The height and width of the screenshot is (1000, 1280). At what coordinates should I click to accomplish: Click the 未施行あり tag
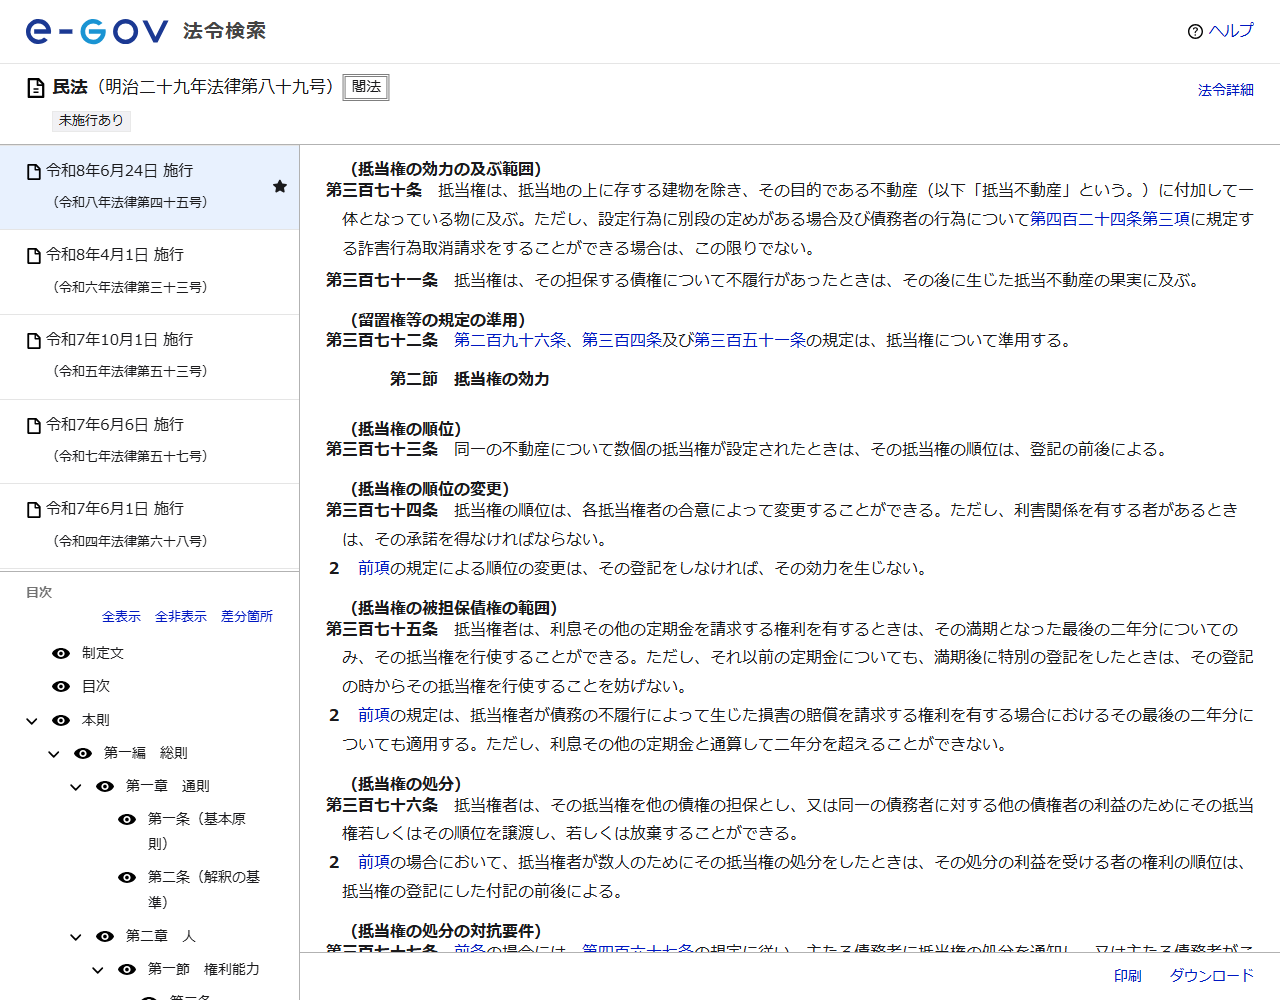(x=91, y=121)
